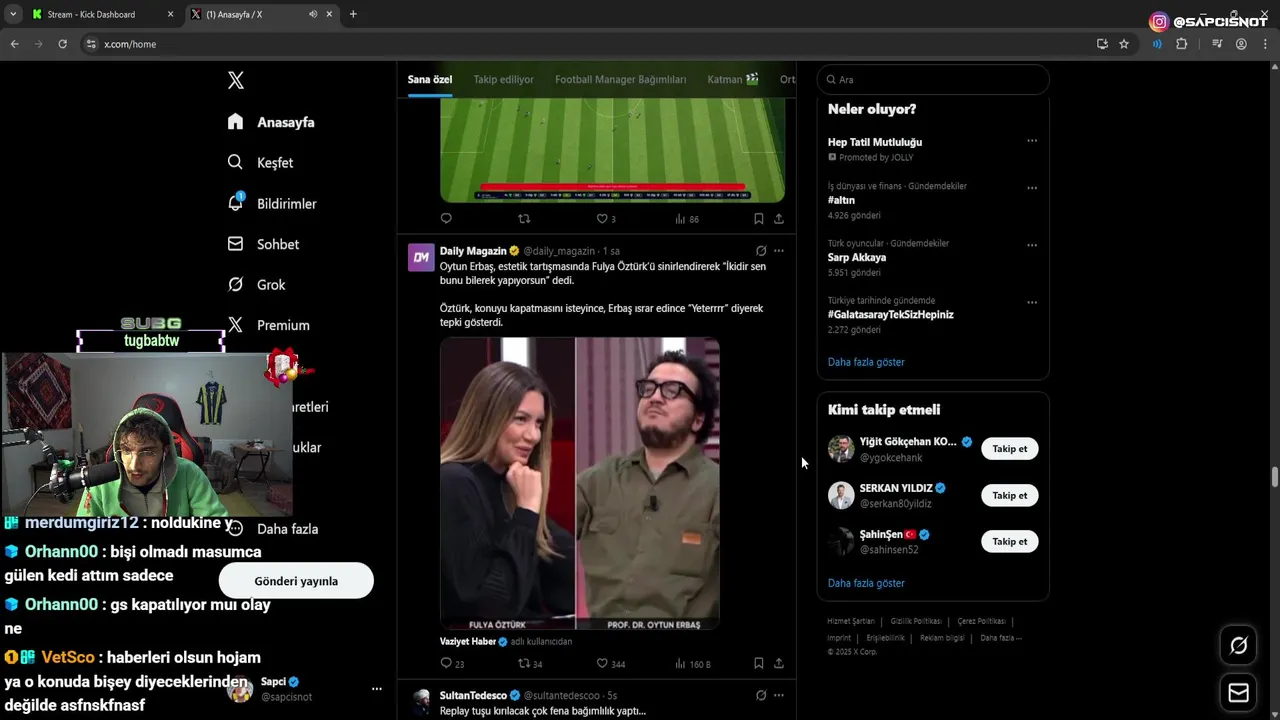1280x720 pixels.
Task: Click Daily Magazin account name
Action: 473,251
